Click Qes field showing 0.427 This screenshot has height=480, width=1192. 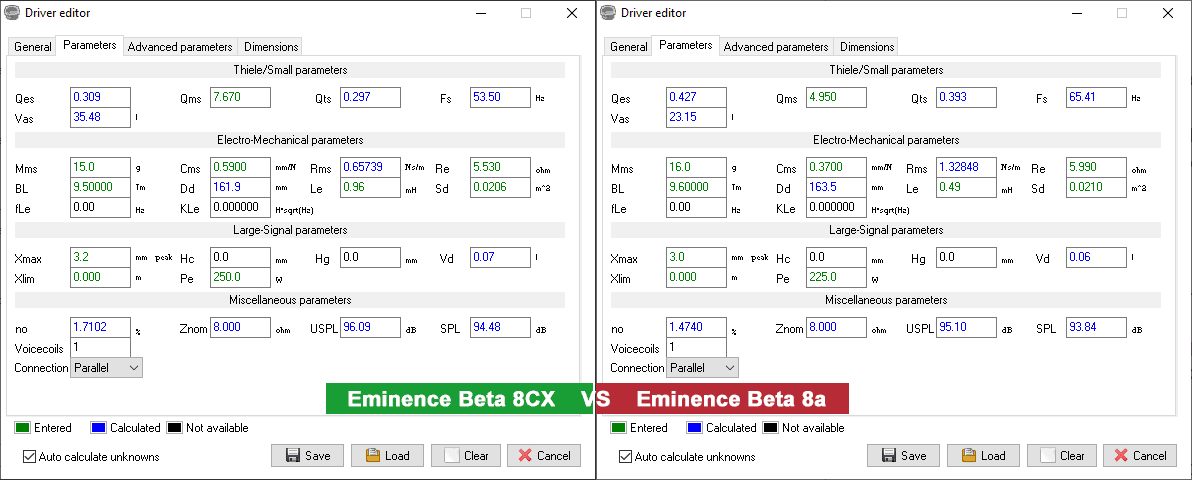pos(696,97)
